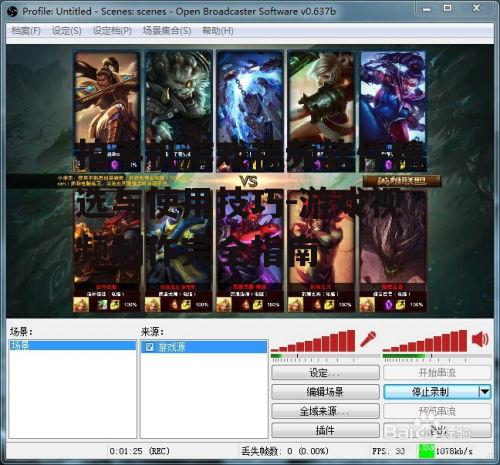
Task: Click the 设定... button
Action: [x=325, y=373]
